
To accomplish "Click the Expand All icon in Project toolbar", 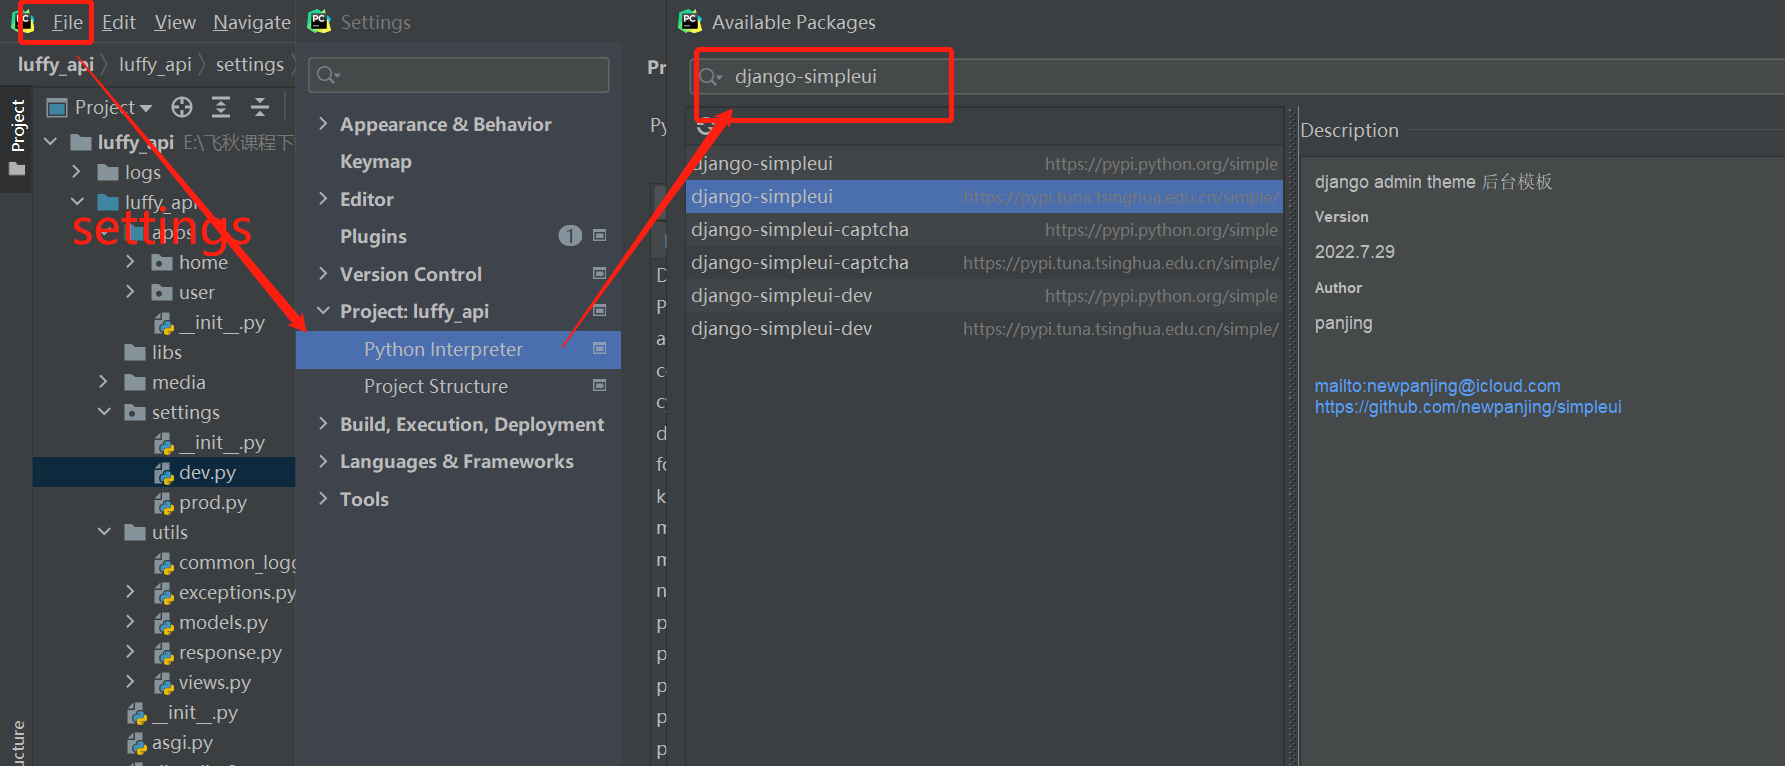I will [x=221, y=107].
